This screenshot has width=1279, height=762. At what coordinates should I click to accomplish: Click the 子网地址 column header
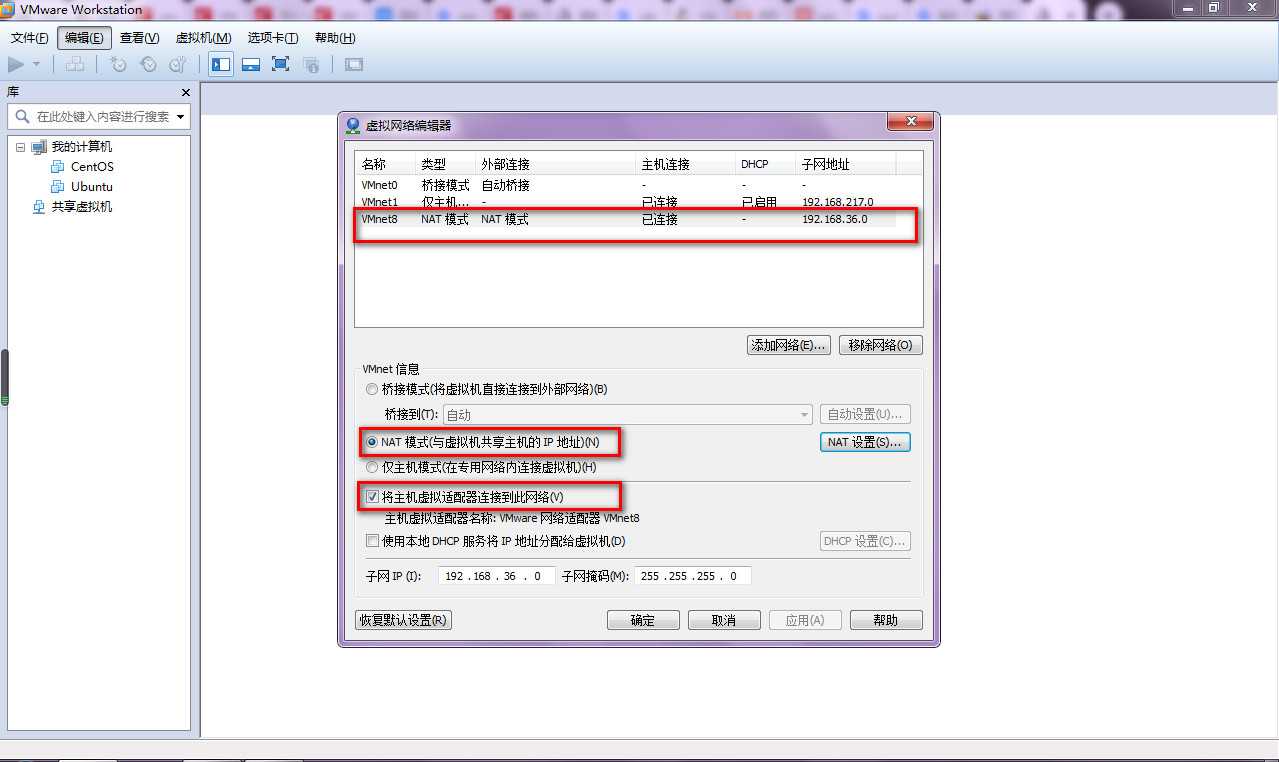tap(846, 164)
